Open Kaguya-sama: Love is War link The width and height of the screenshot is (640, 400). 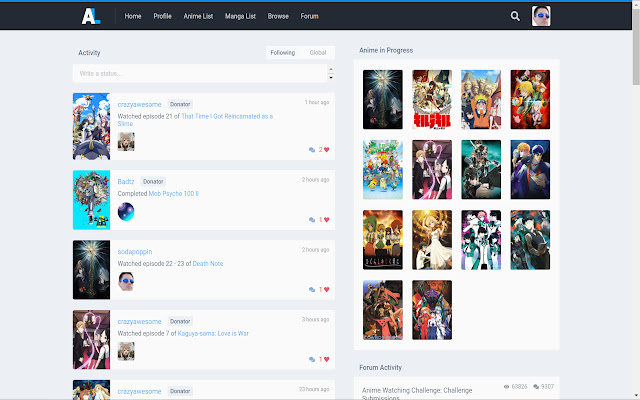pyautogui.click(x=213, y=333)
